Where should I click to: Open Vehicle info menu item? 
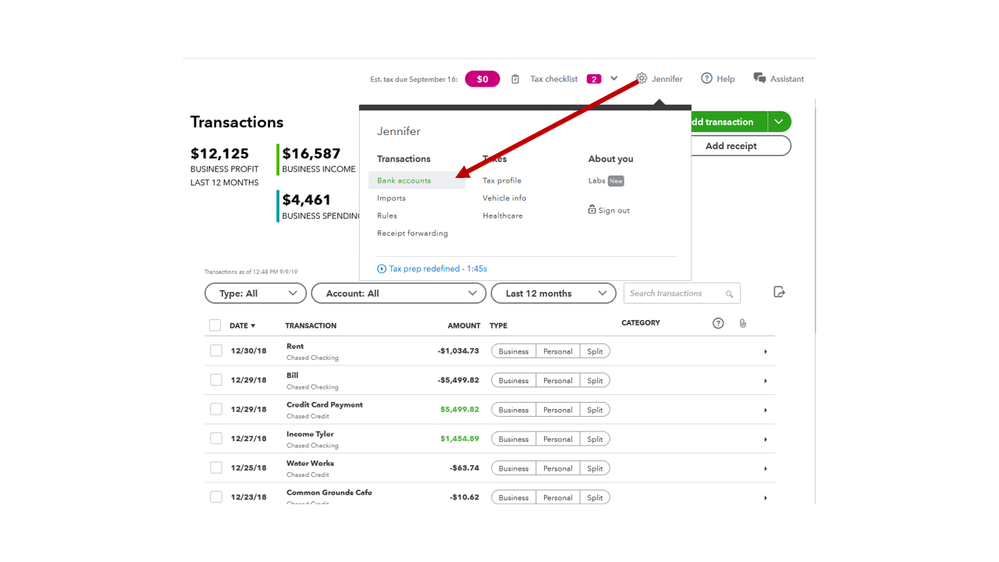click(x=504, y=198)
